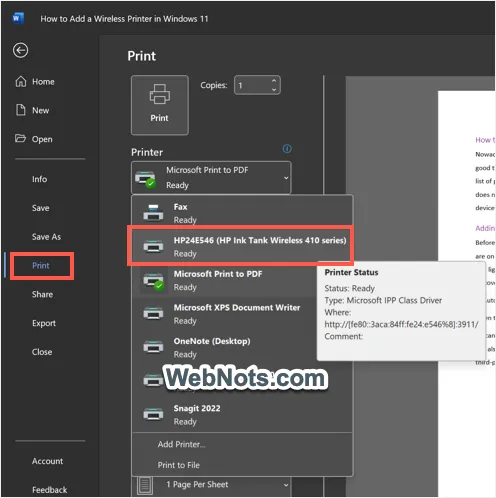Select the Fax printer icon entry
Image resolution: width=496 pixels, height=498 pixels.
click(153, 213)
